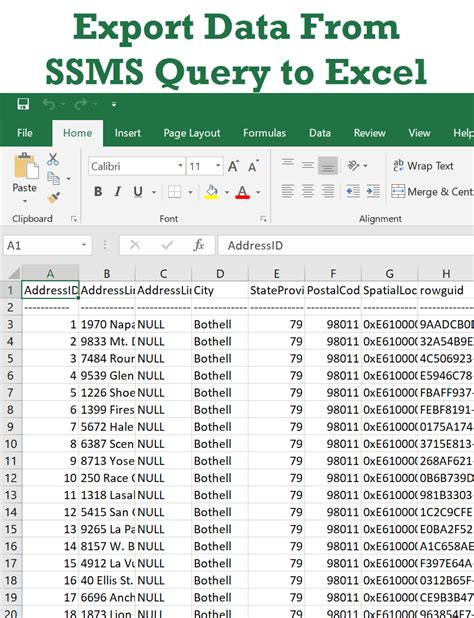Viewport: 474px width, 618px height.
Task: Click the Borders icon
Action: [x=174, y=192]
